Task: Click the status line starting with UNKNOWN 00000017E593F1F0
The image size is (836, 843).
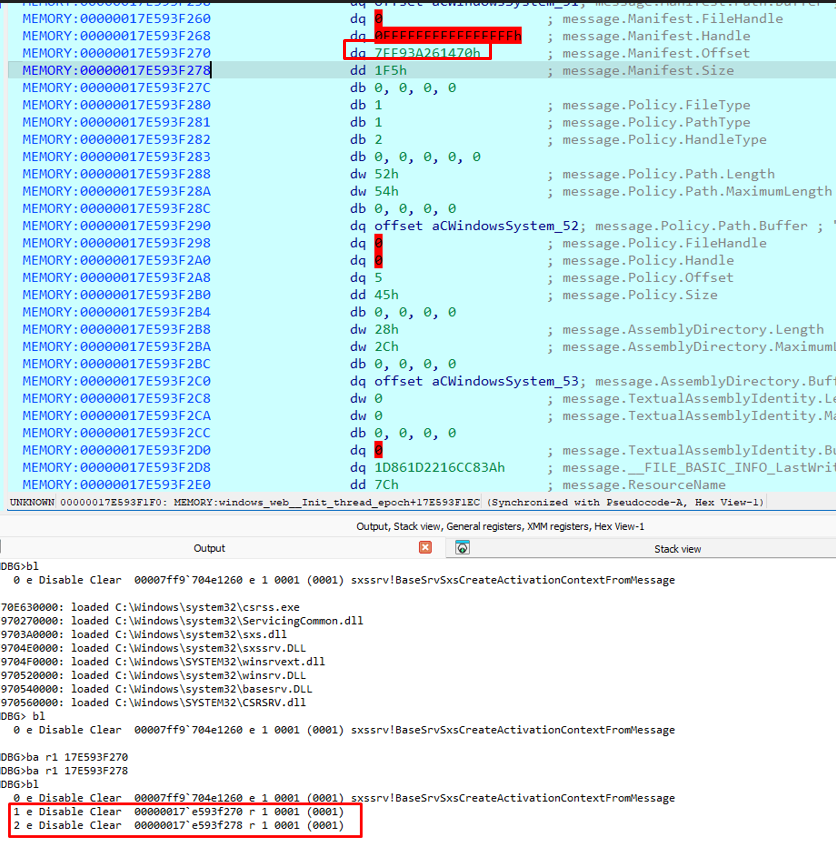Action: [x=387, y=502]
